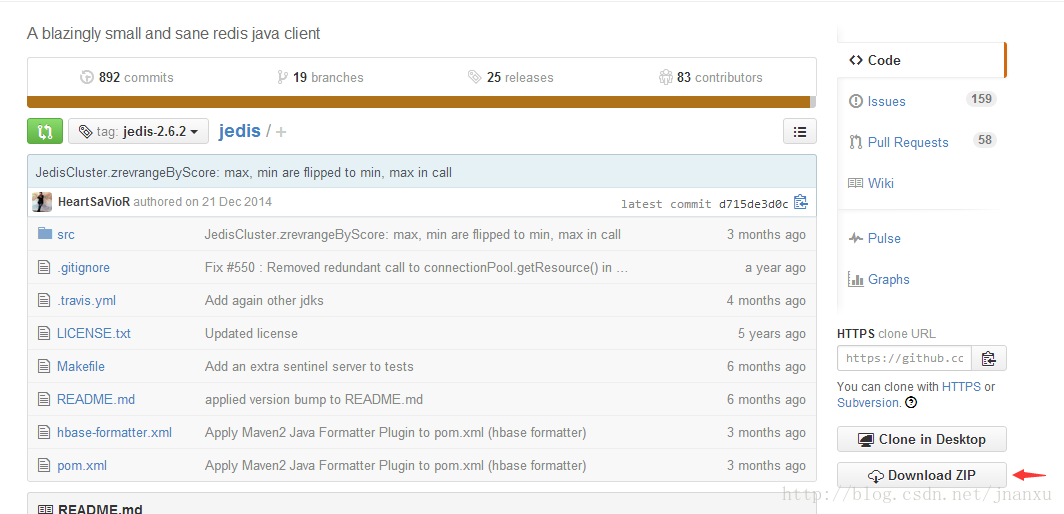Open the Issues tab

point(886,101)
